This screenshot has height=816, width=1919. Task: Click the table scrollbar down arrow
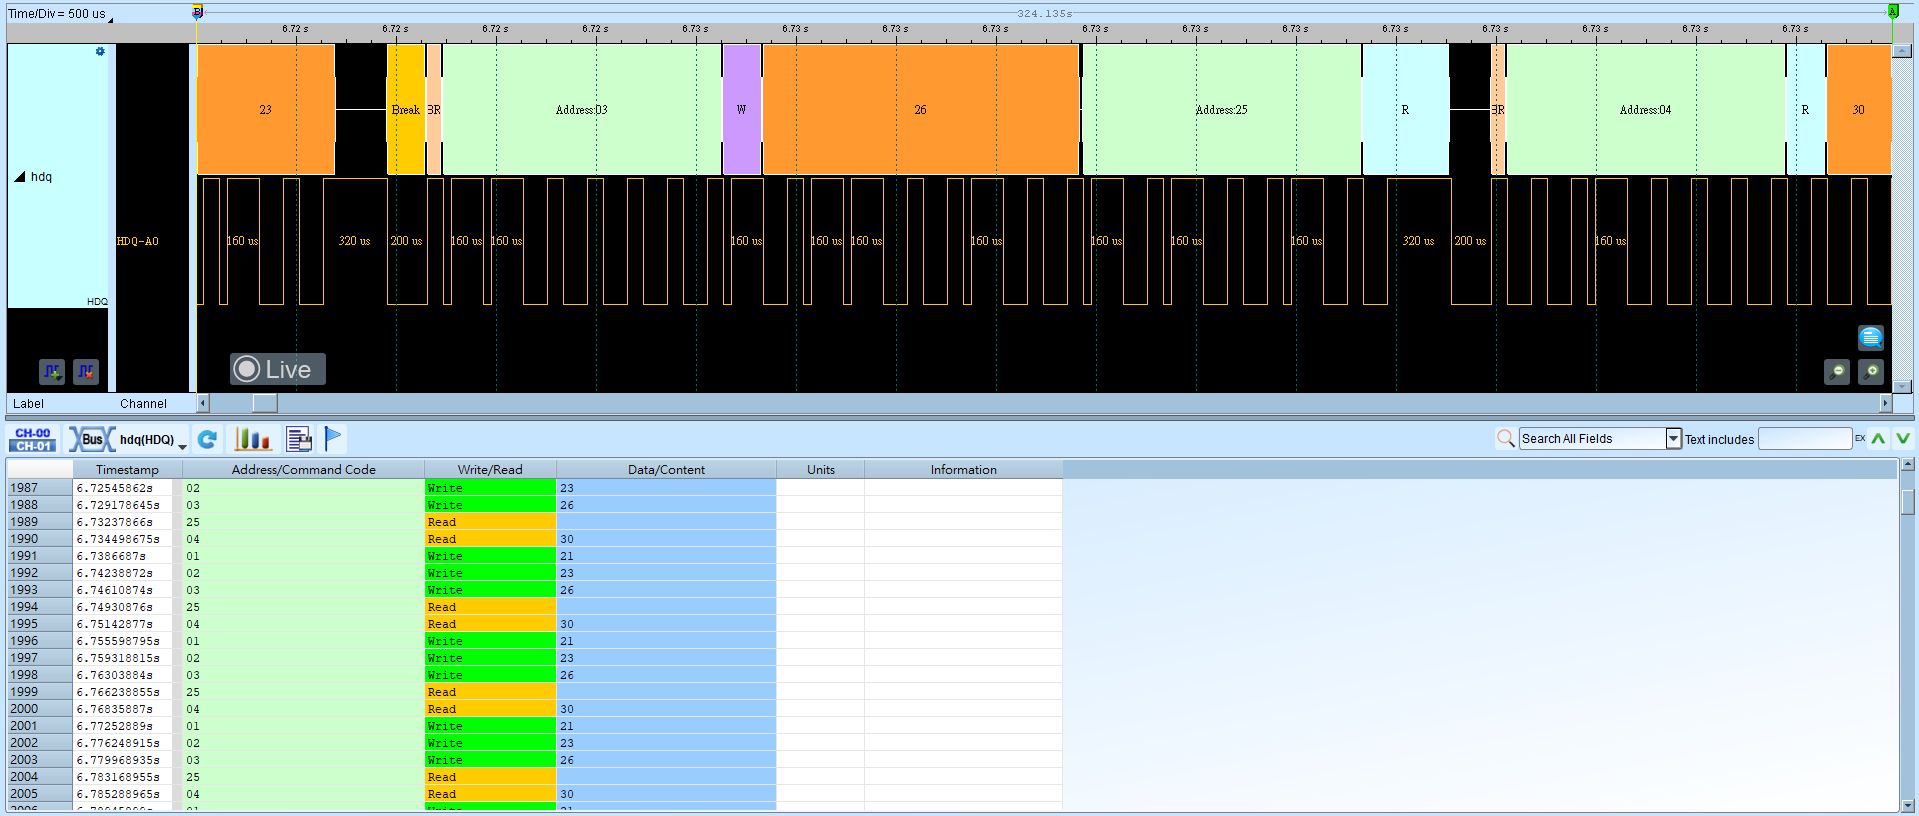coord(1907,805)
